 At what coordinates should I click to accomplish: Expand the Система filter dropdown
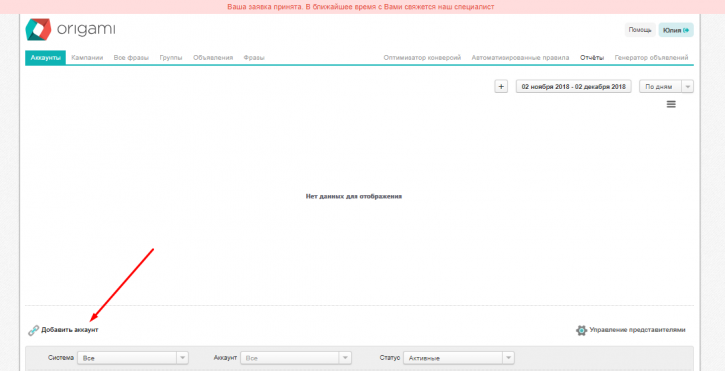(x=133, y=358)
